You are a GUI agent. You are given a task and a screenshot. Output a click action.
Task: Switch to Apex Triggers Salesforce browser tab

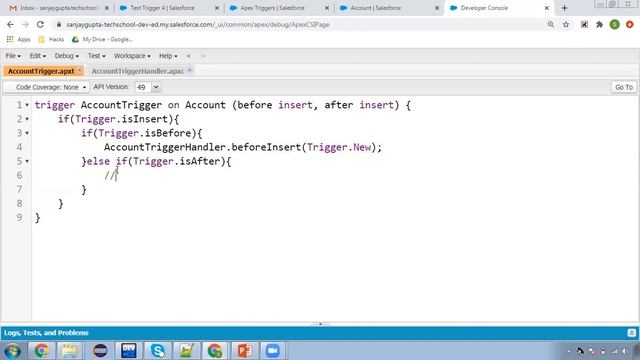272,8
